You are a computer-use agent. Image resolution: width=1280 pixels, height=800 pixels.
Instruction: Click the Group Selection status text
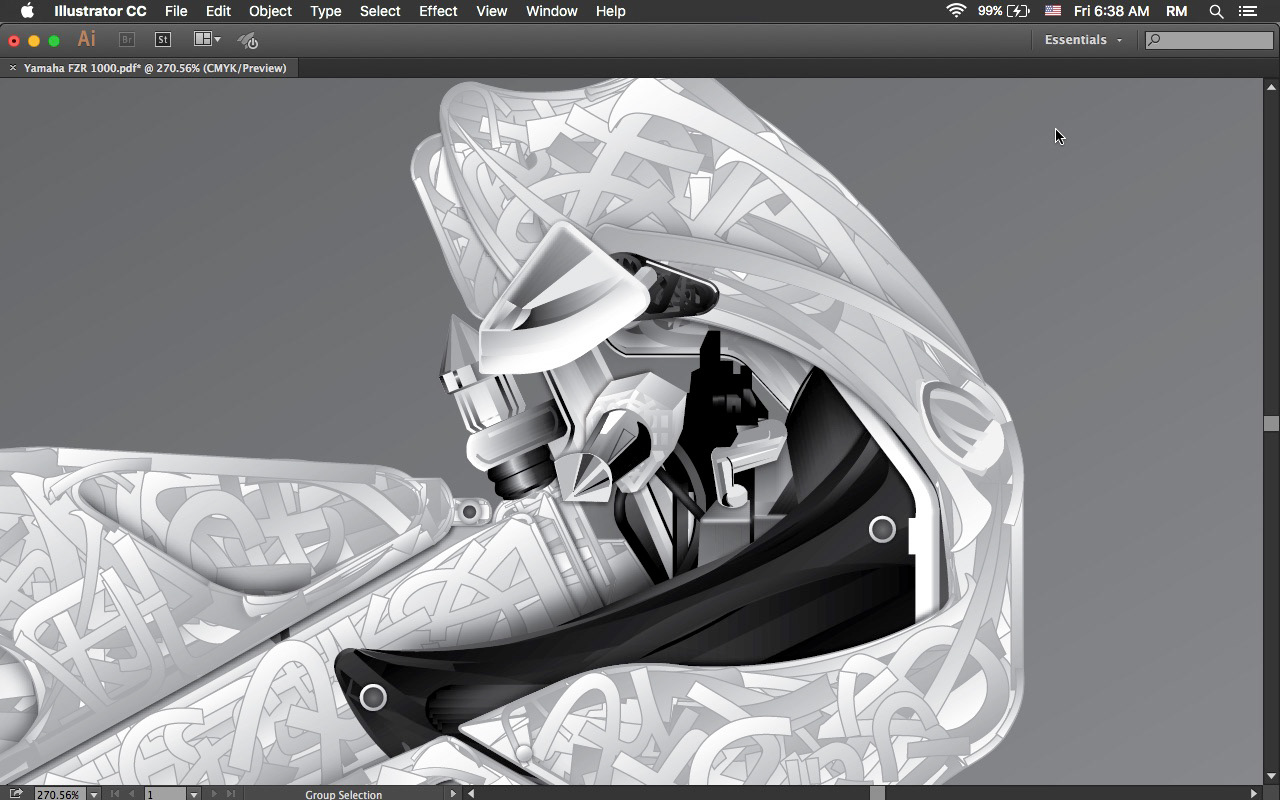(x=343, y=795)
